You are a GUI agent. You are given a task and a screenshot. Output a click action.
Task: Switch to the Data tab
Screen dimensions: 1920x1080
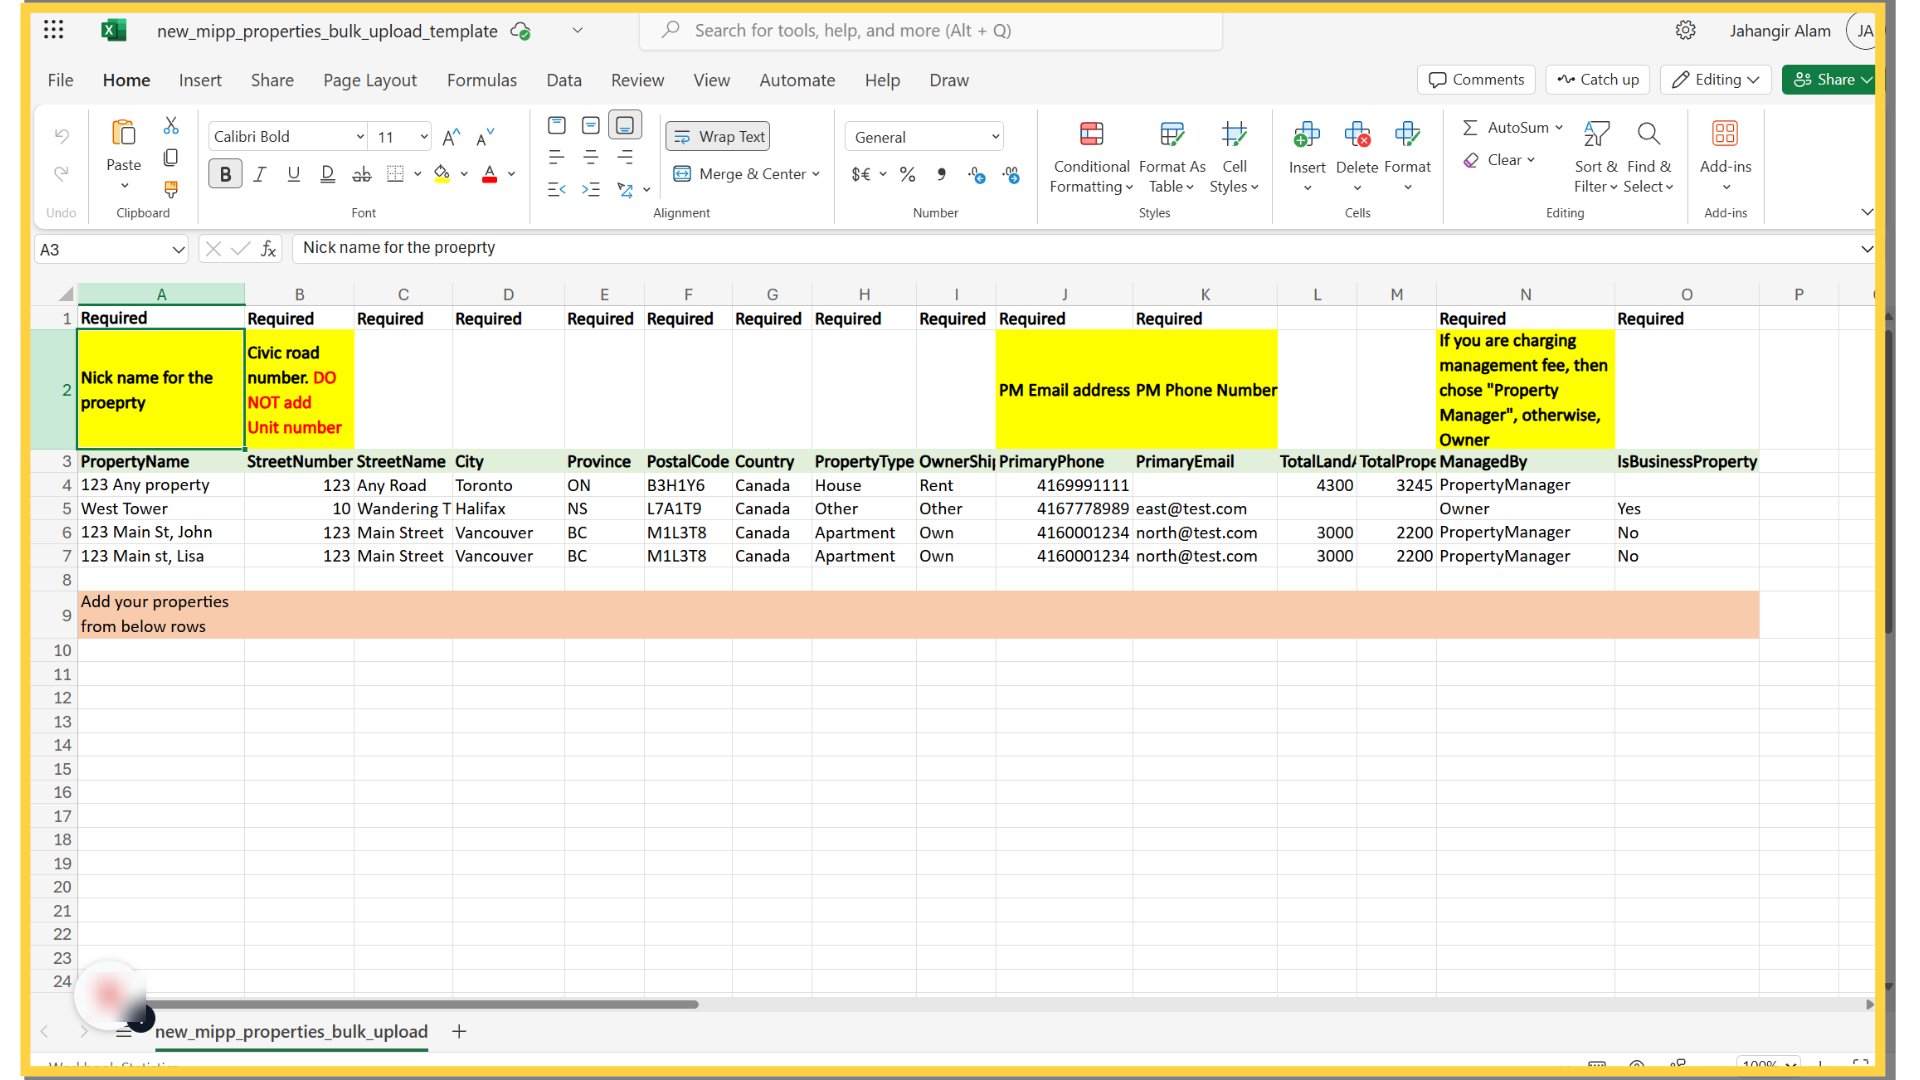click(x=564, y=80)
